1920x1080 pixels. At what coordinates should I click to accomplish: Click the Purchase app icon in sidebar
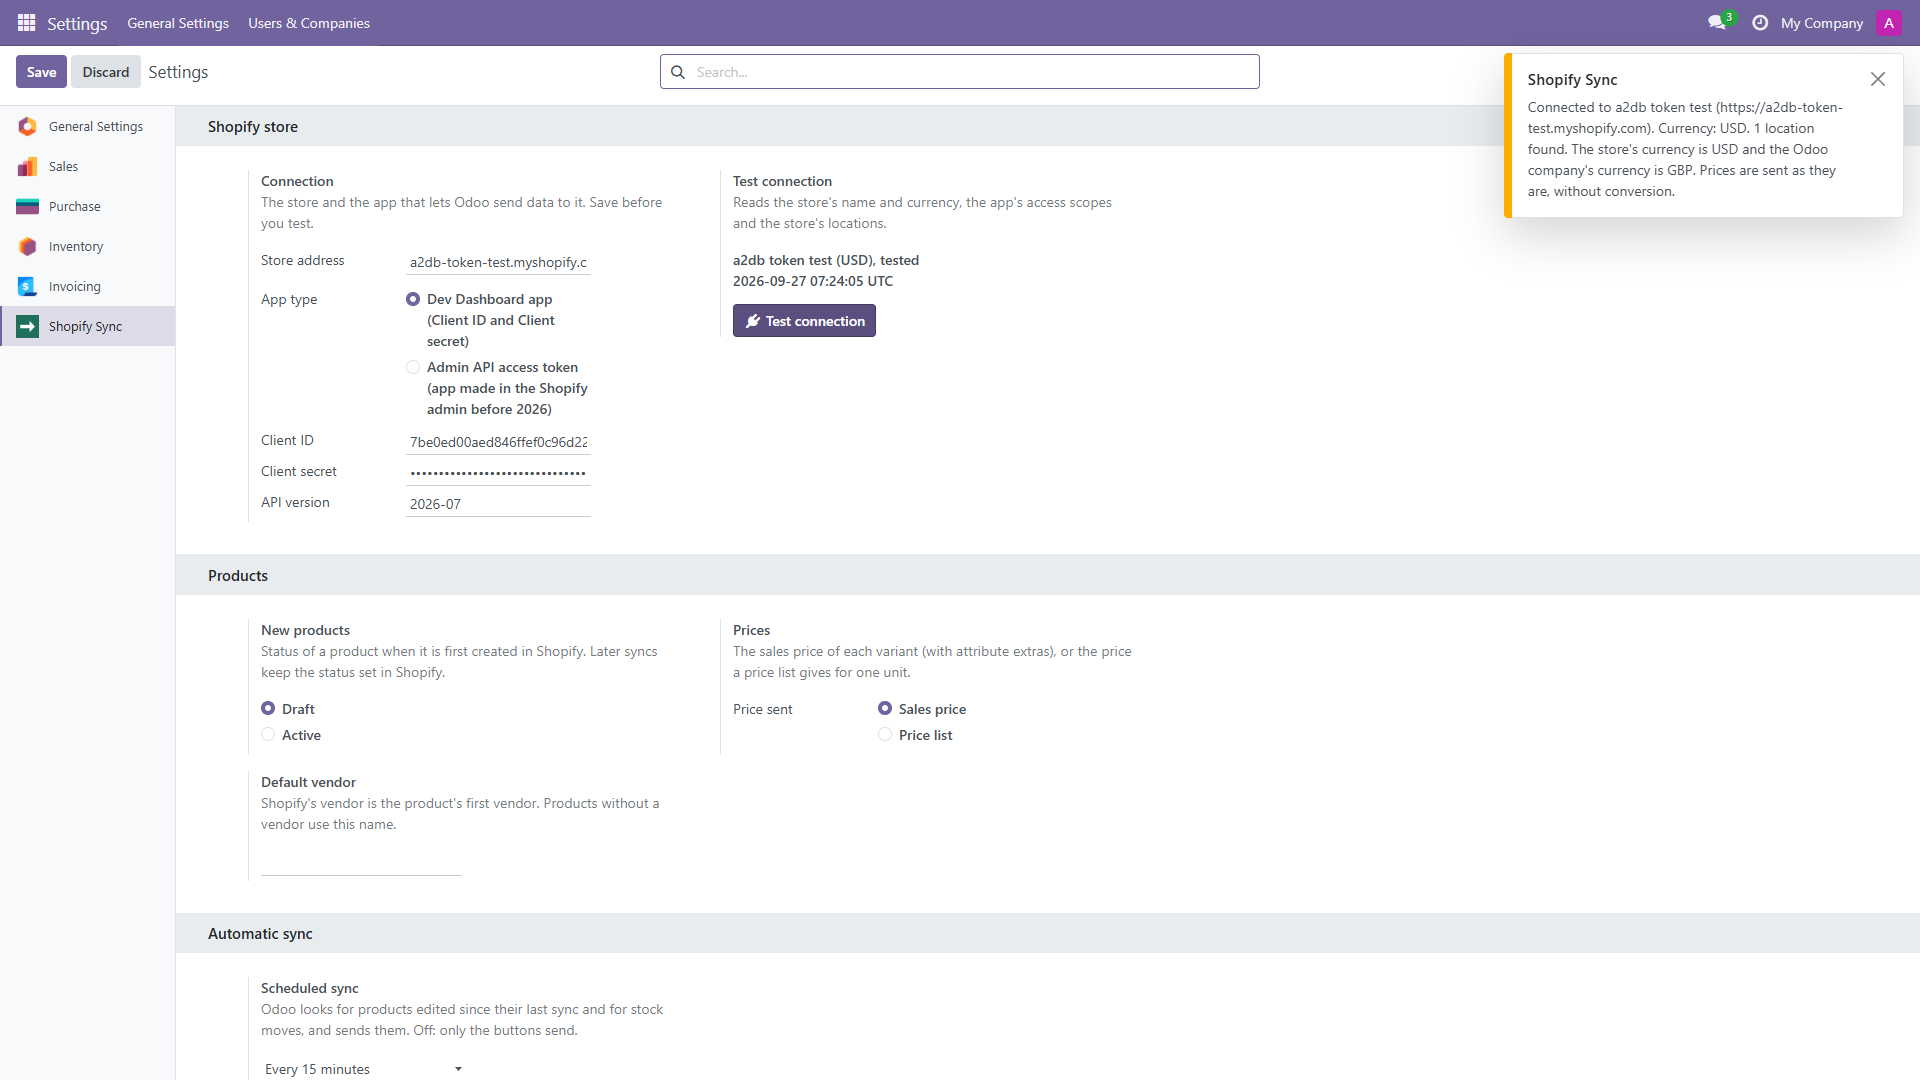click(x=28, y=206)
